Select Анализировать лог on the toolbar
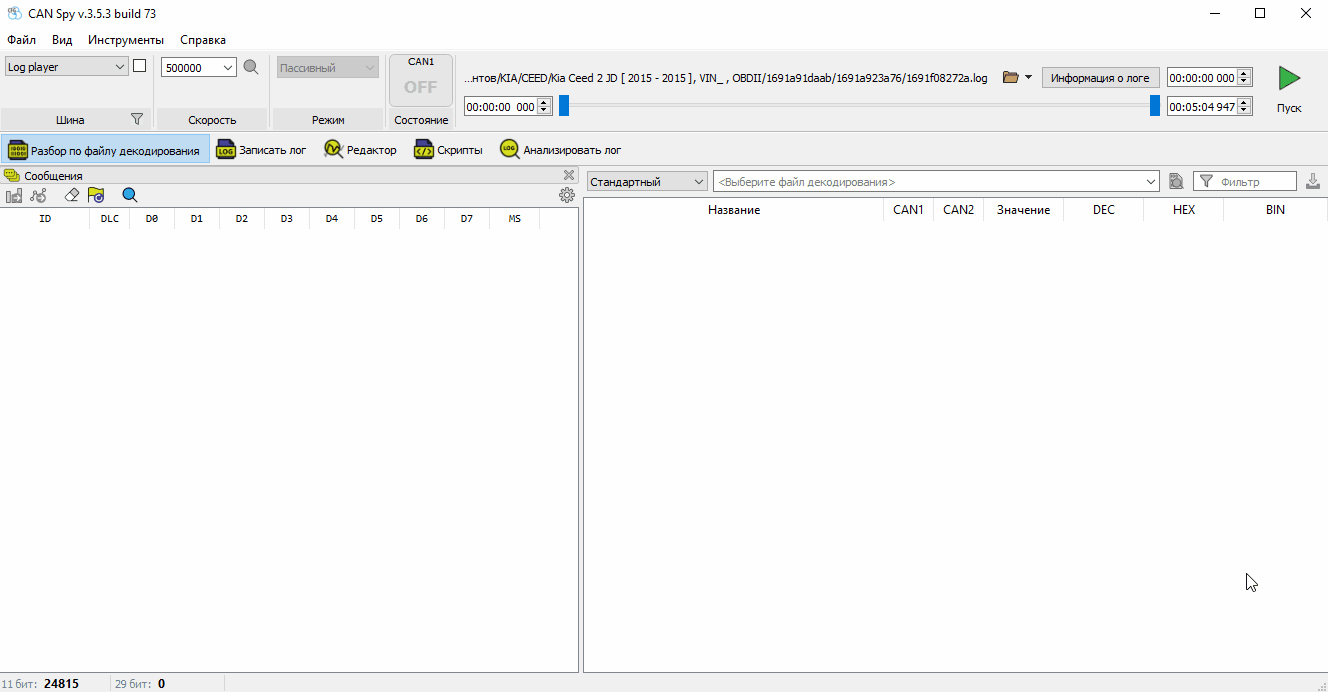 [562, 149]
